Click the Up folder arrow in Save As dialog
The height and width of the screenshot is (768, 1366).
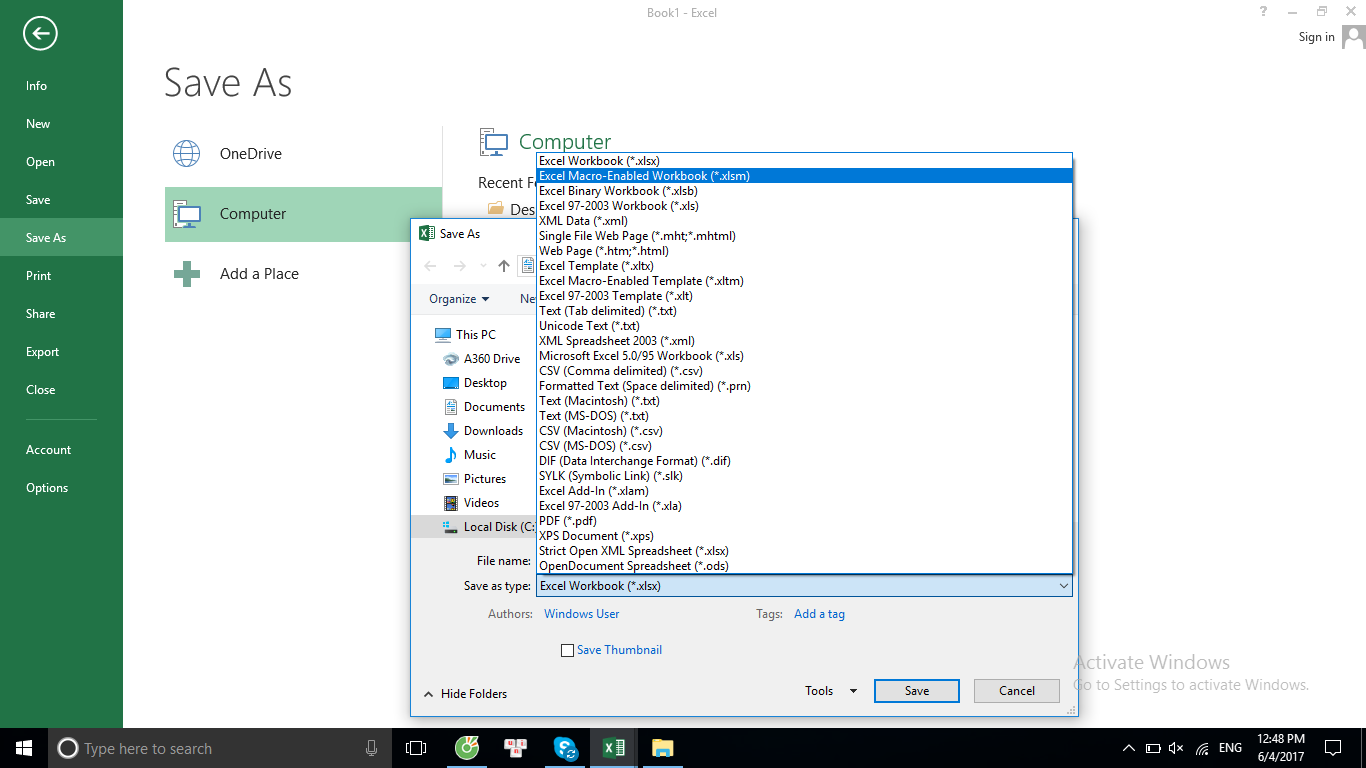pyautogui.click(x=504, y=266)
